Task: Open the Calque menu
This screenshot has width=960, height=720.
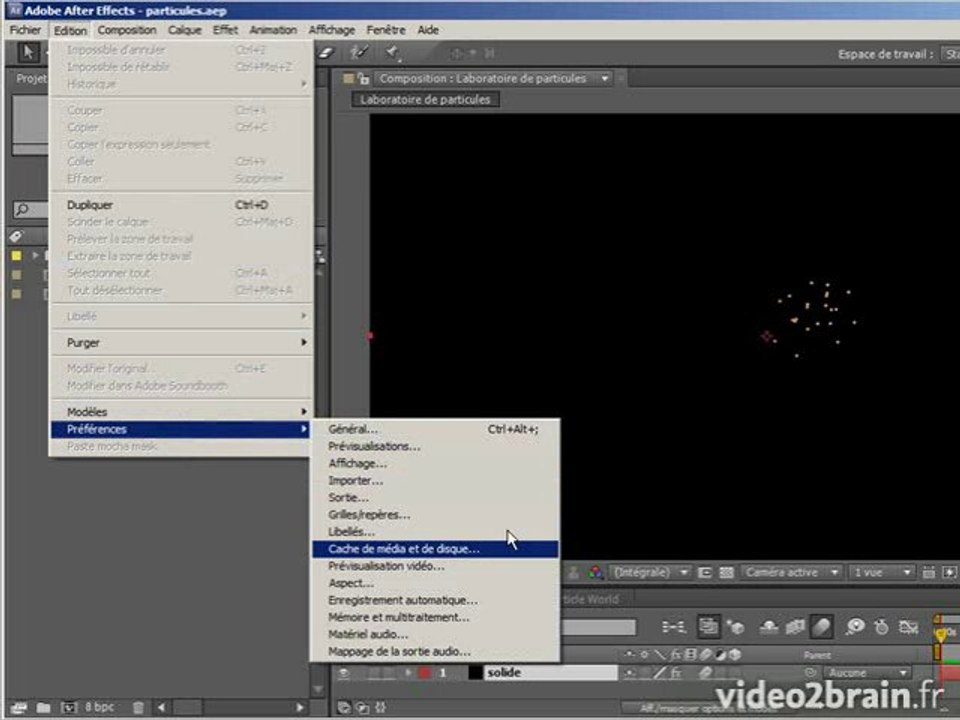Action: tap(184, 30)
